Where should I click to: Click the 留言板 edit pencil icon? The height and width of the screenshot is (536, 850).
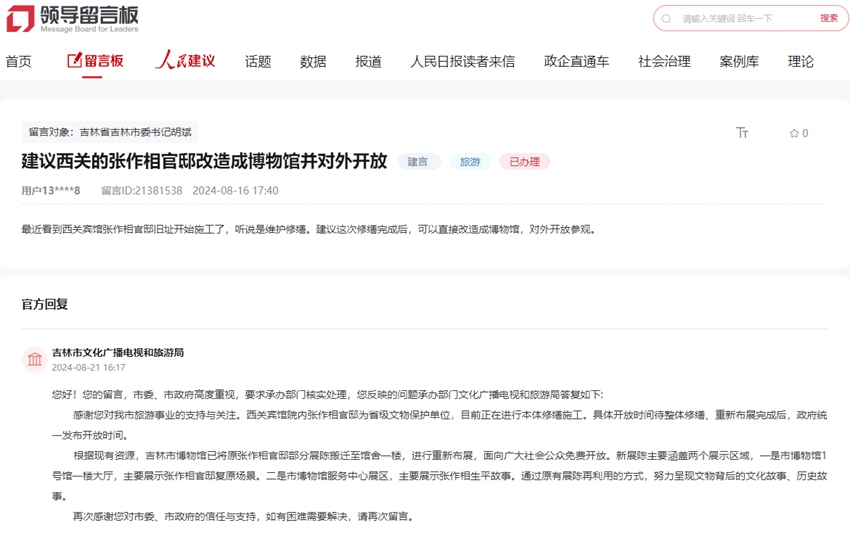[74, 61]
